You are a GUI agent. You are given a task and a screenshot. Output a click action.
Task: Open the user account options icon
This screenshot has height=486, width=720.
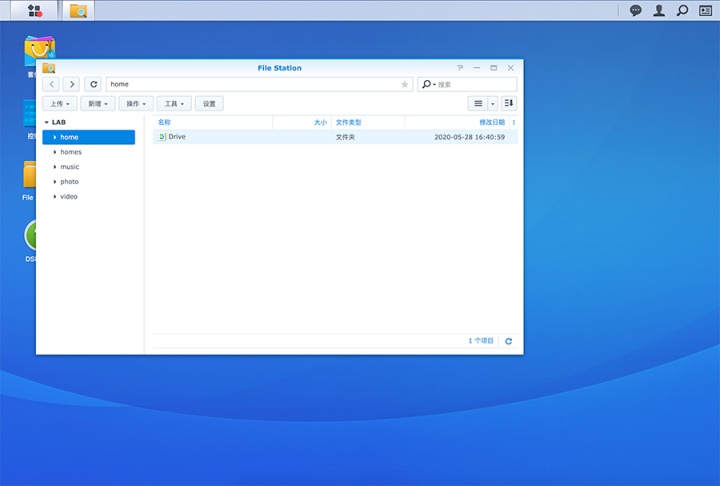point(659,11)
